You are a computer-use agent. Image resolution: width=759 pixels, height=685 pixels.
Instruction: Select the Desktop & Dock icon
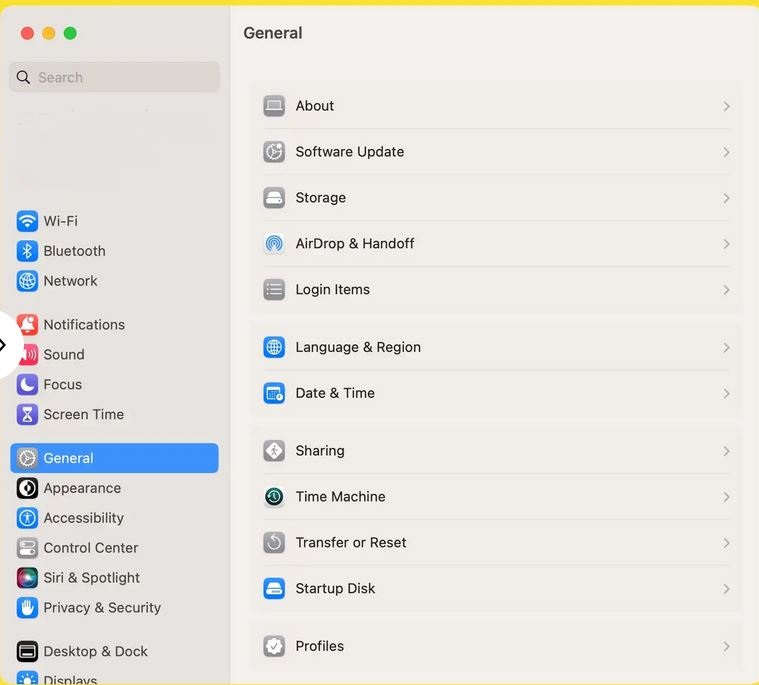pyautogui.click(x=27, y=652)
